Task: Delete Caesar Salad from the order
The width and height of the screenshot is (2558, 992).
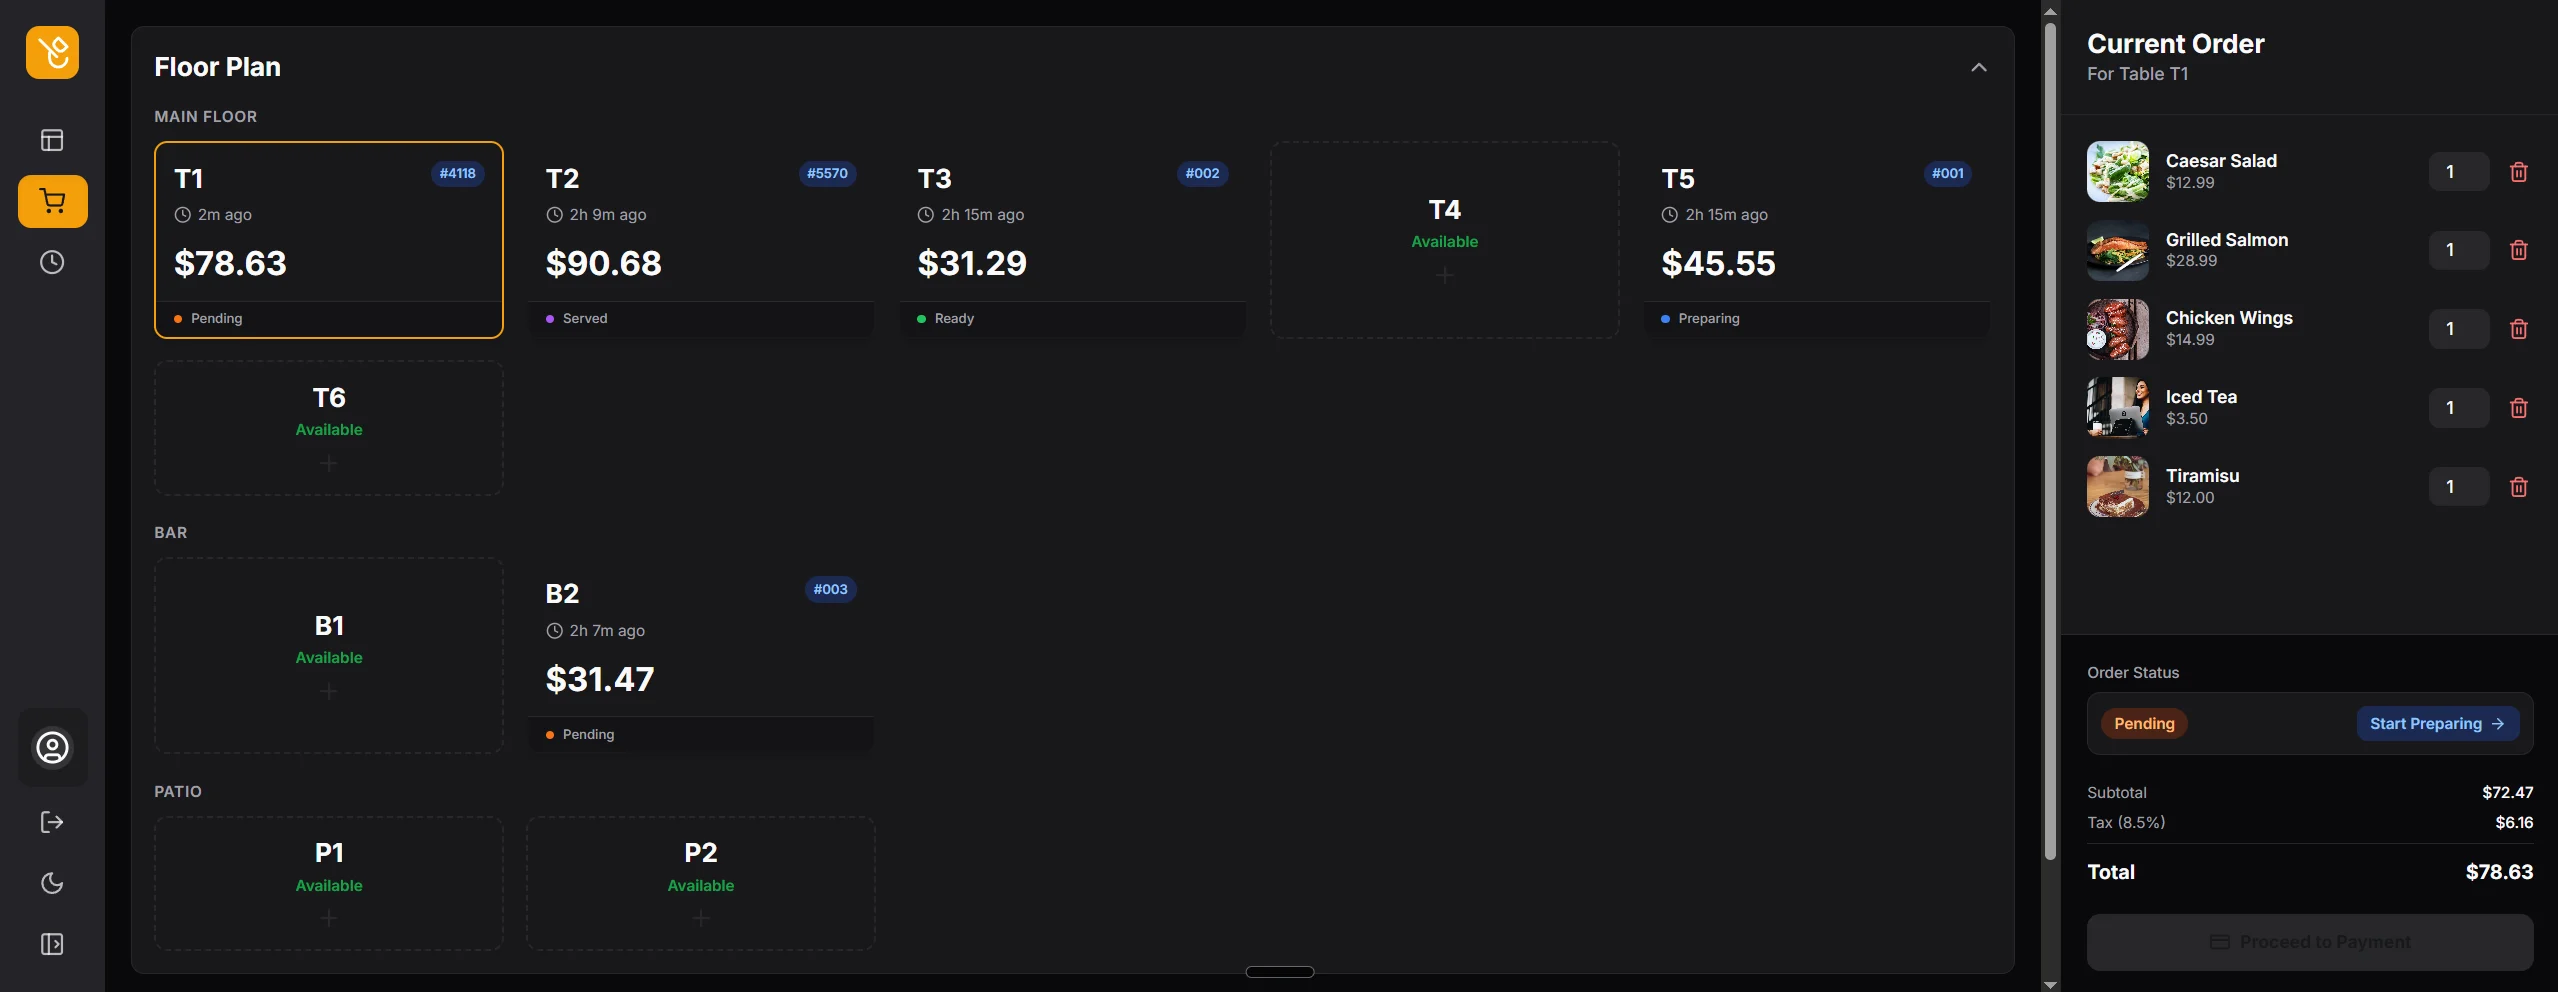Action: coord(2518,172)
